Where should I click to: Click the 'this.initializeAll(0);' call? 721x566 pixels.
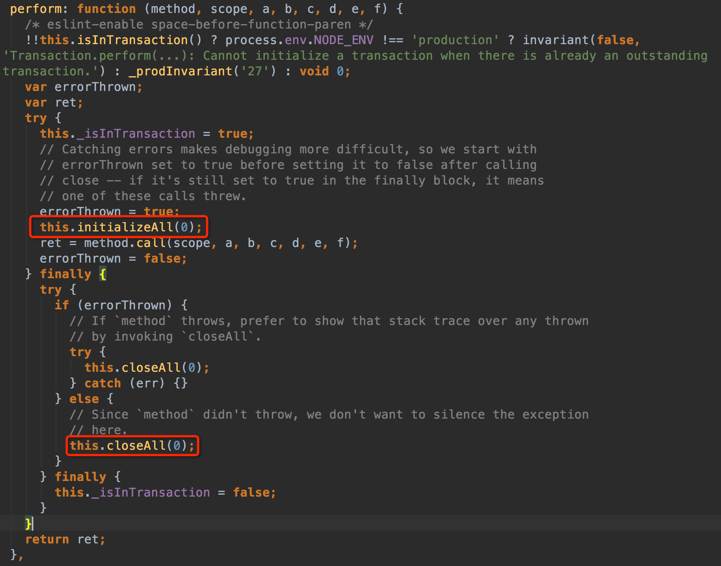[120, 227]
